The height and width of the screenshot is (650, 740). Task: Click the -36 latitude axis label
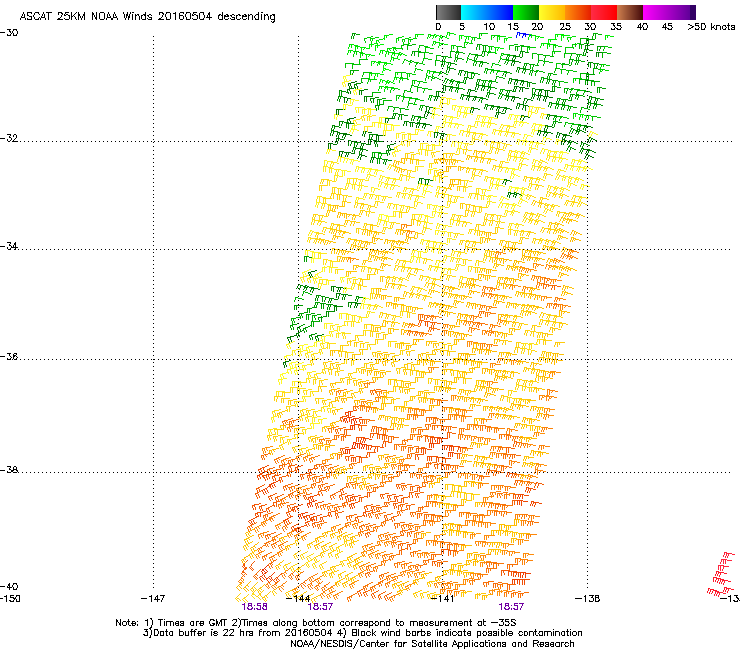coord(9,357)
